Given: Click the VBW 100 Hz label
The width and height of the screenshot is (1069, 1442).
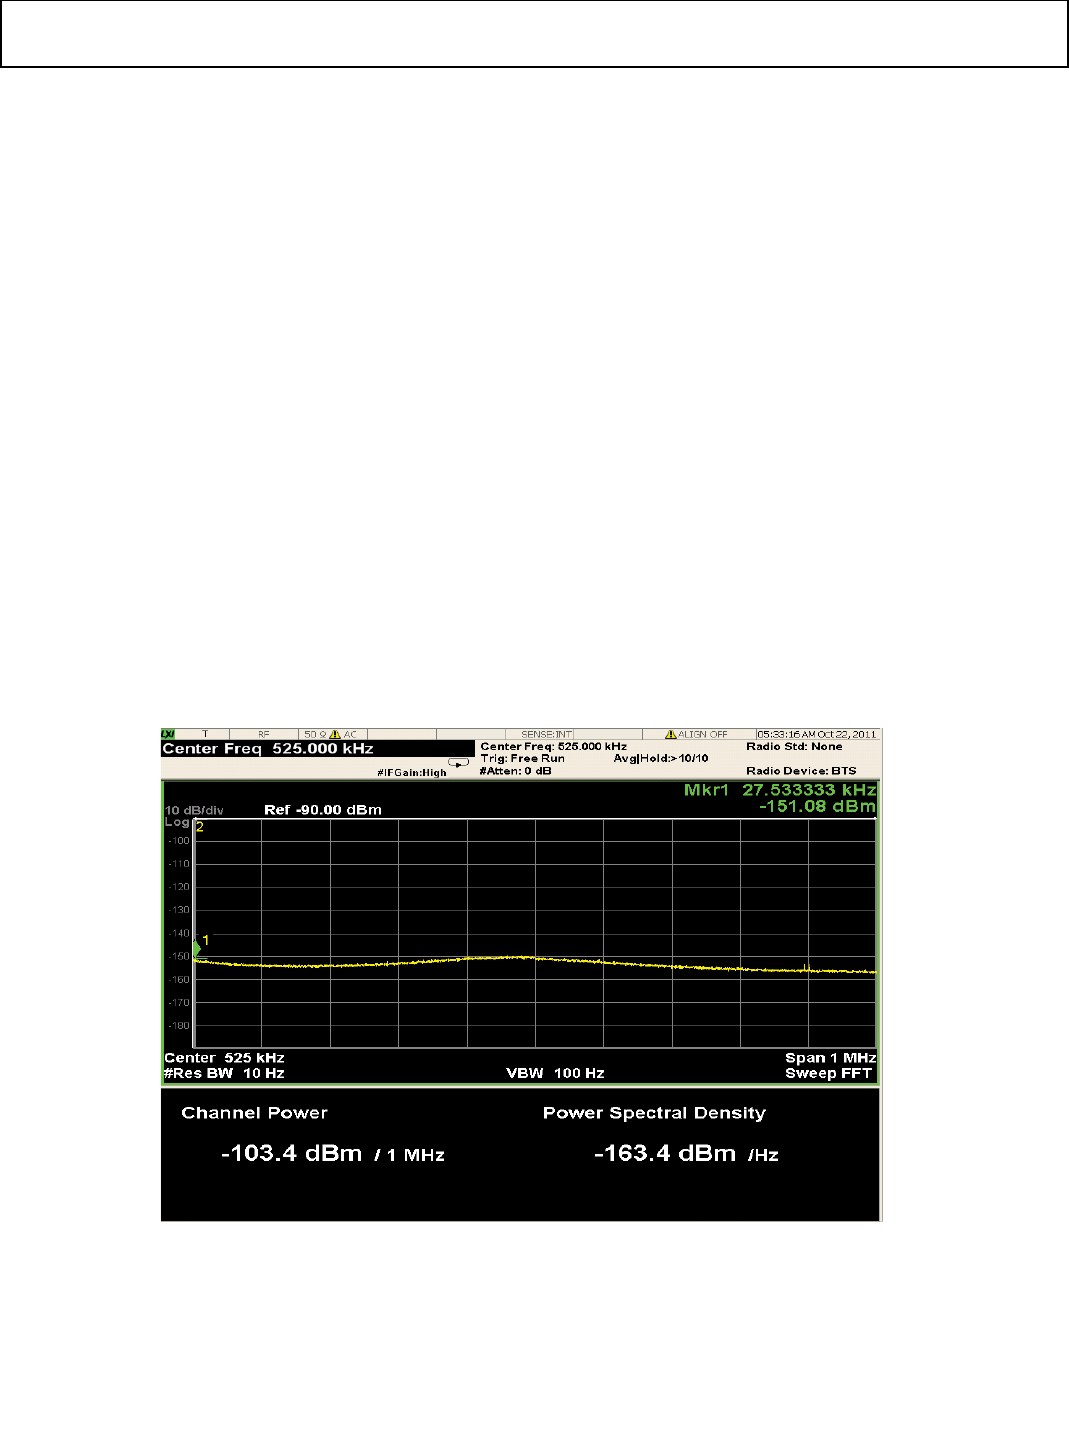Looking at the screenshot, I should pos(556,1073).
